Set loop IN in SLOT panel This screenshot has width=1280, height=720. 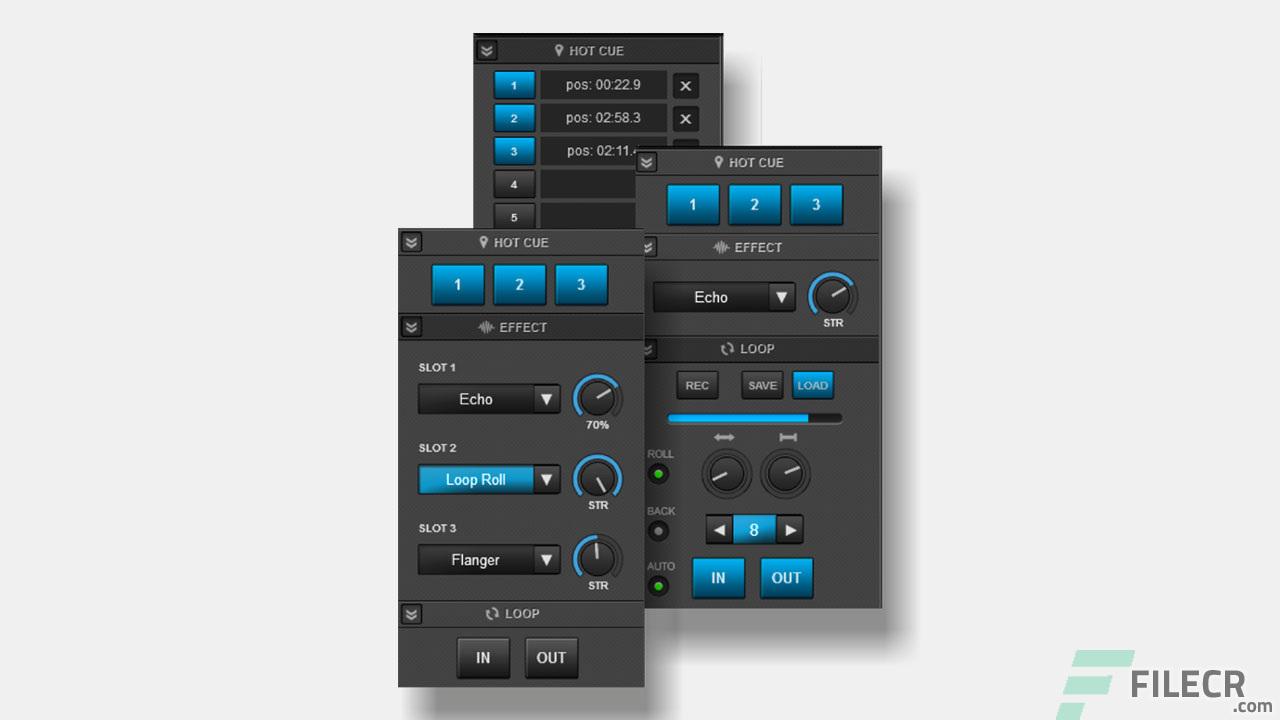pos(483,658)
